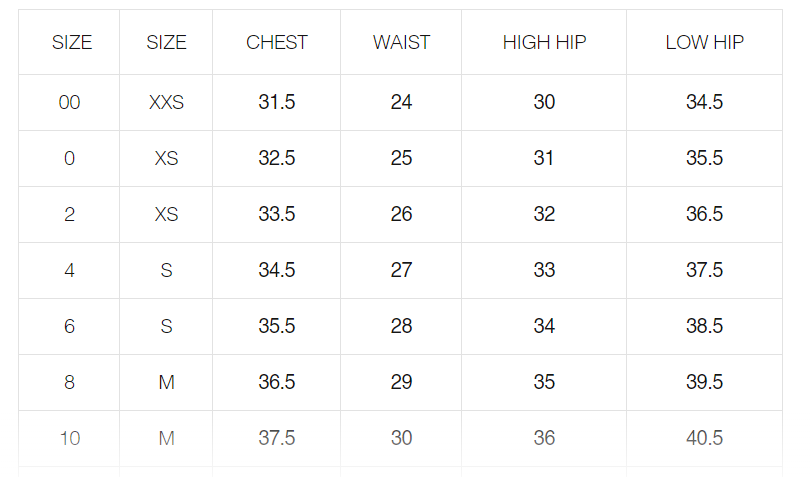Click the WAIST column header
The height and width of the screenshot is (477, 811).
(401, 42)
